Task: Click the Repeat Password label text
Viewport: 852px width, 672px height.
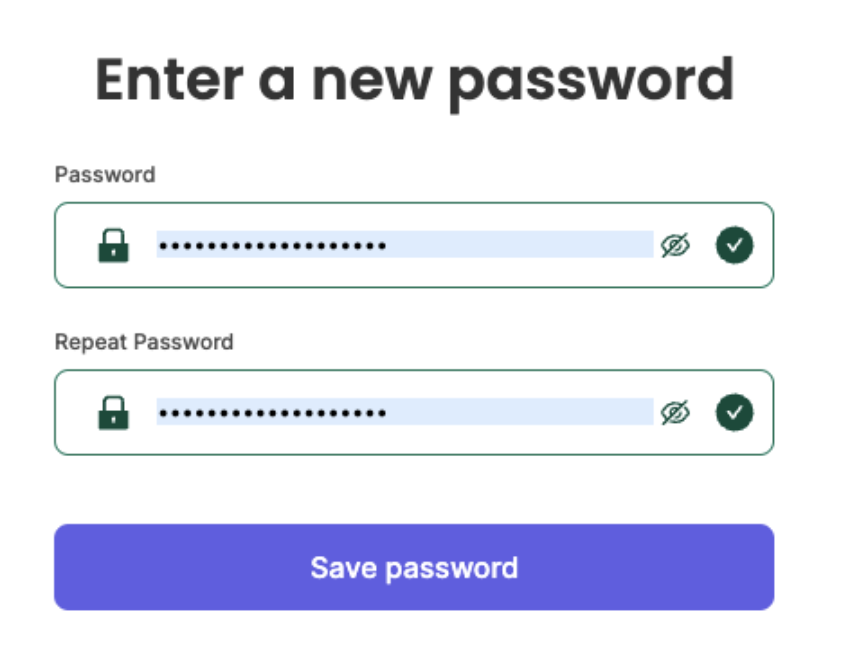Action: point(144,342)
